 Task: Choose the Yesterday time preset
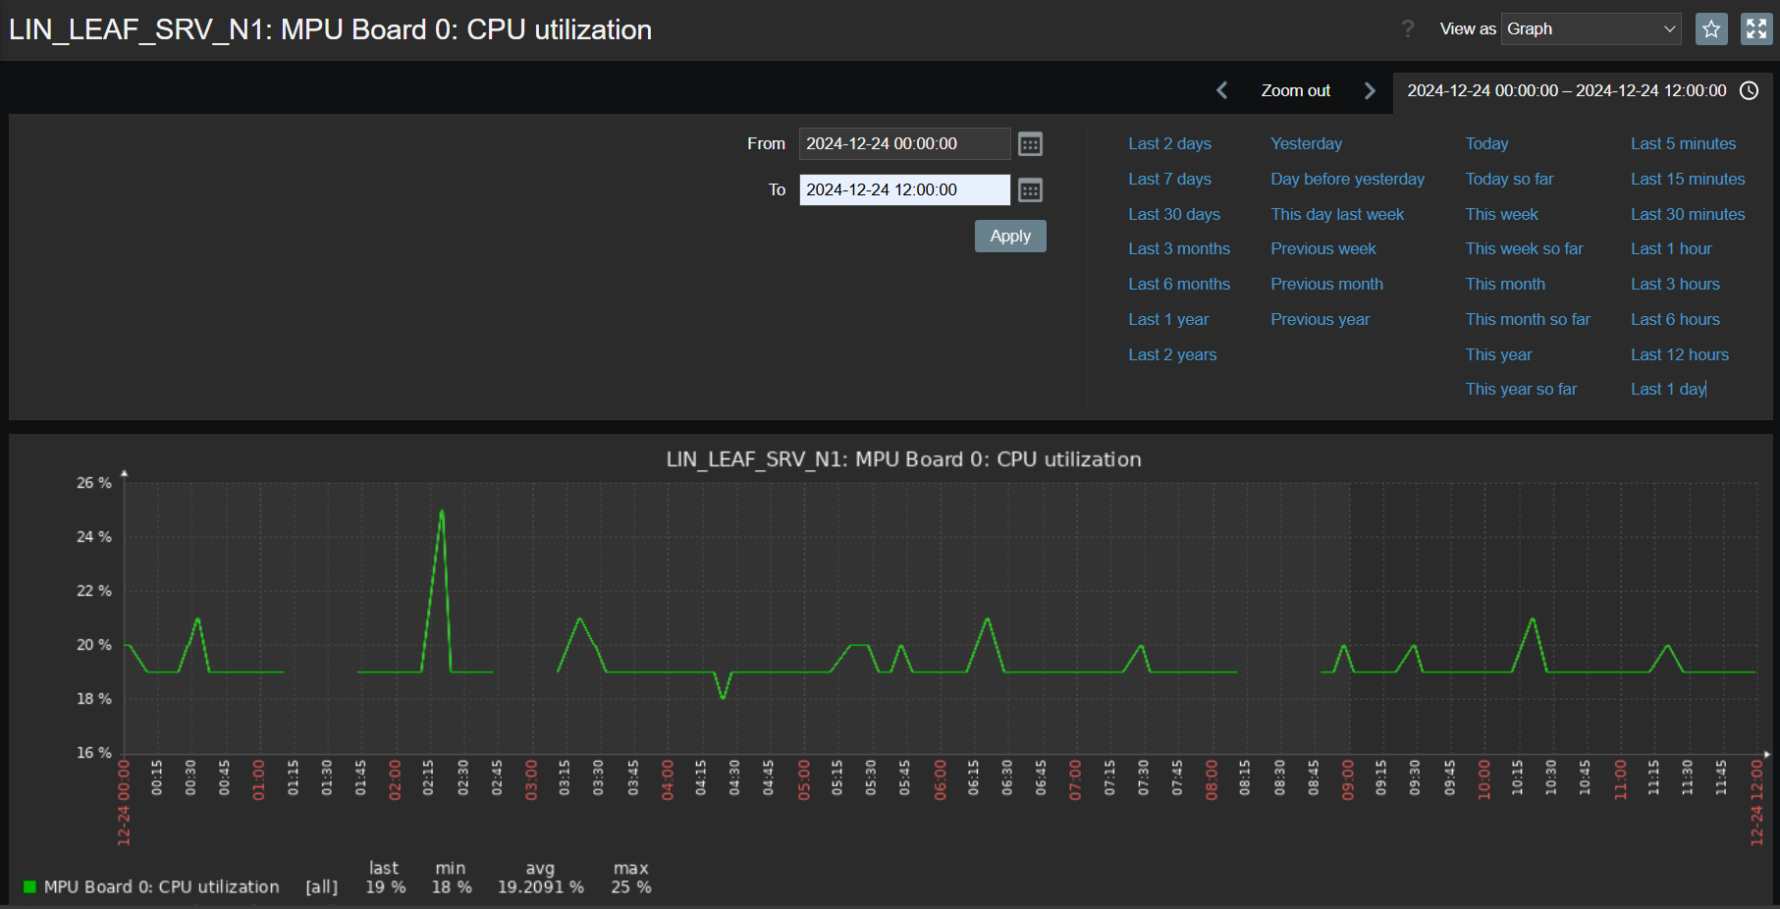coord(1306,144)
